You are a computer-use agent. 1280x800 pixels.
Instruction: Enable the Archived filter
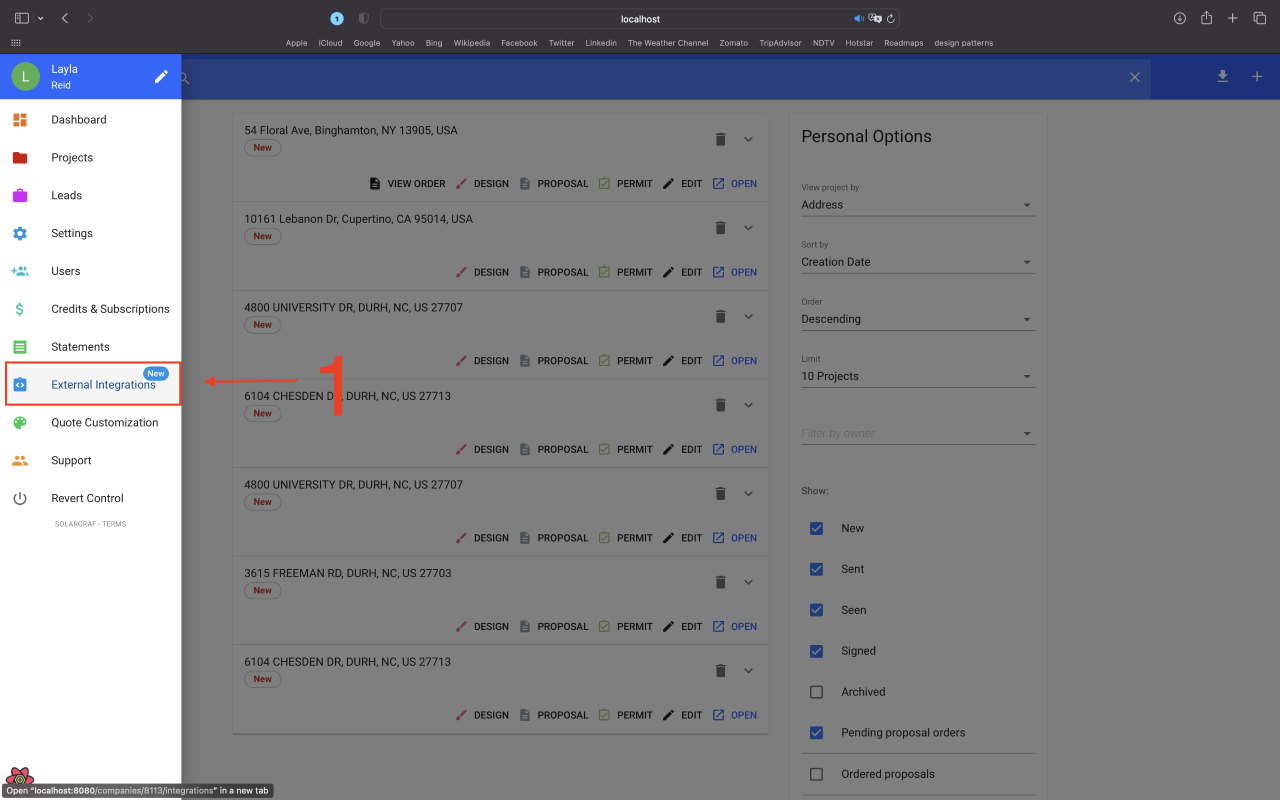pos(816,691)
